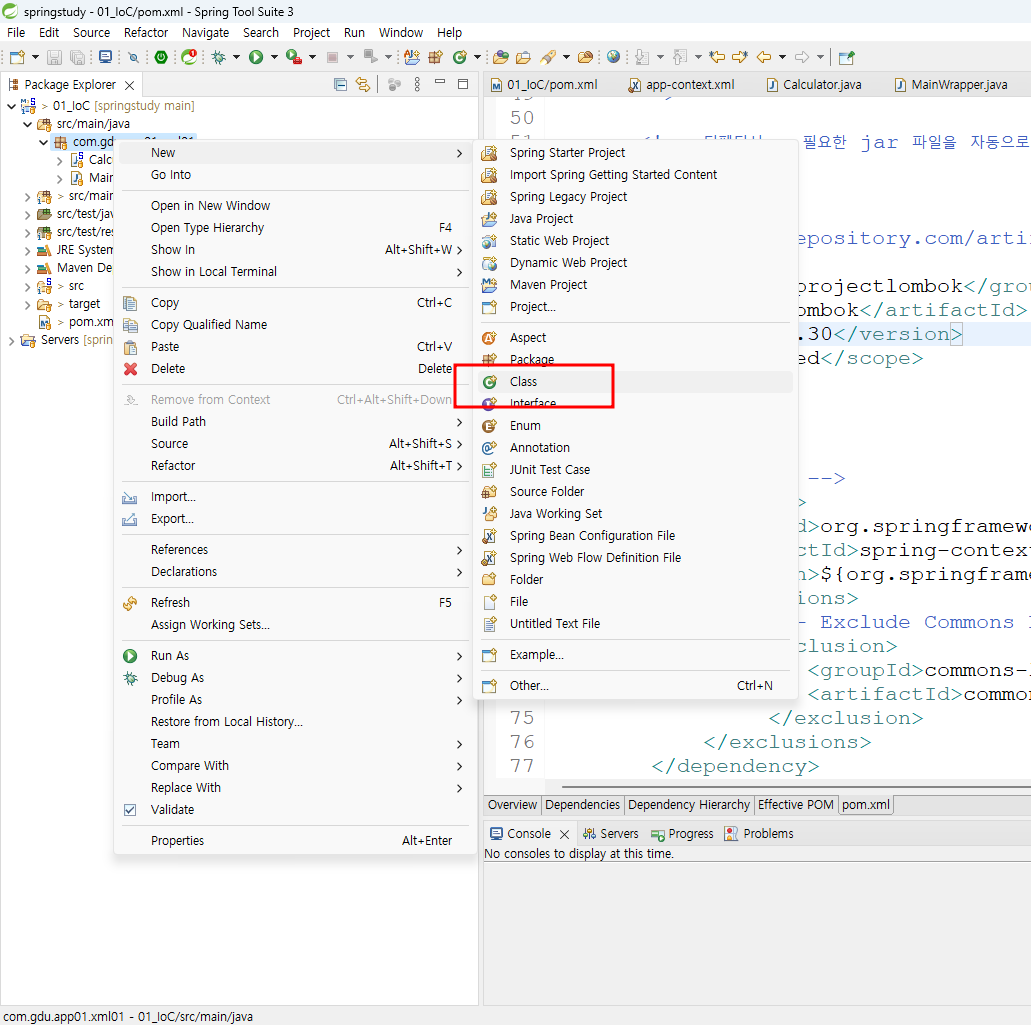1031x1025 pixels.
Task: Open the Refactor menu in menu bar
Action: pos(146,32)
